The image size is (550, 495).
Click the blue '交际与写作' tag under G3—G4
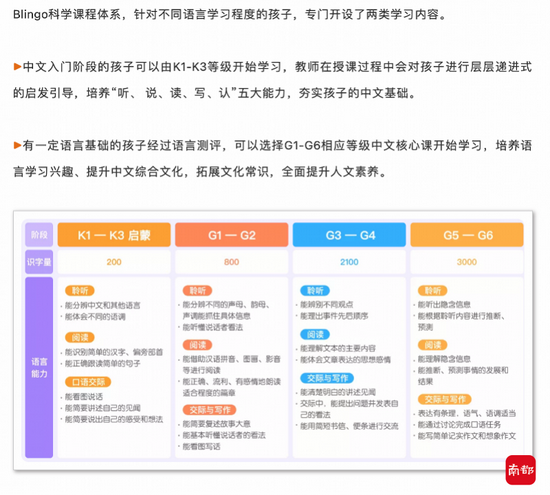[x=327, y=378]
